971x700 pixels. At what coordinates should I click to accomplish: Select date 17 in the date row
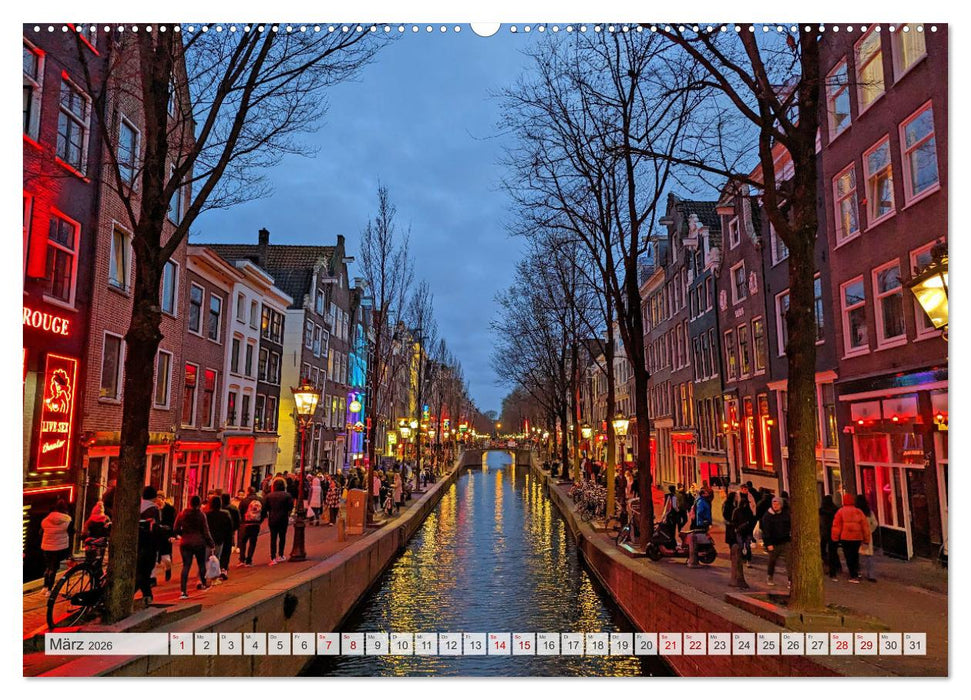click(x=572, y=647)
